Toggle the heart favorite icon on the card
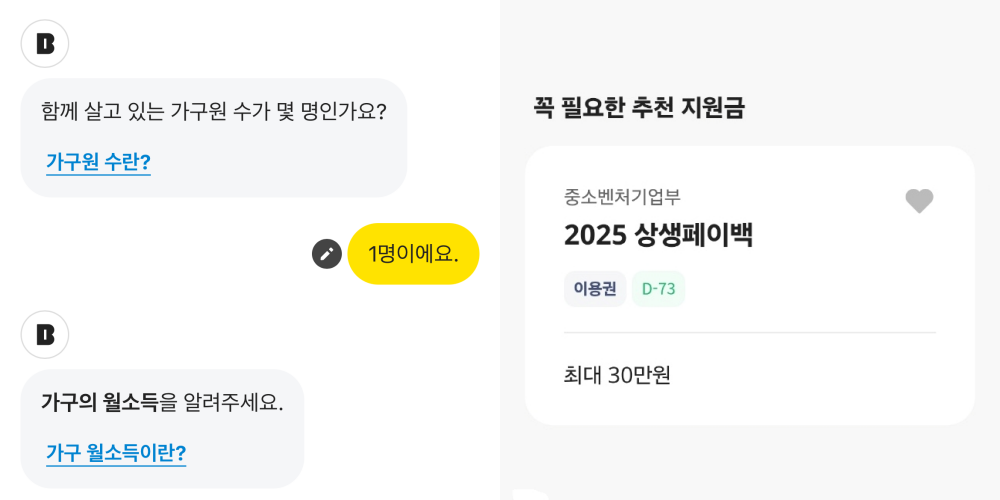The image size is (1000, 500). [x=919, y=202]
